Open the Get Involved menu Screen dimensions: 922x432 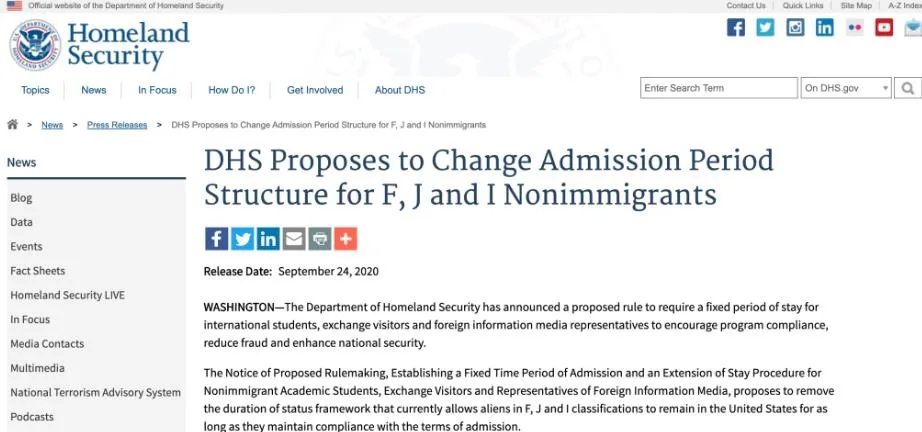315,90
